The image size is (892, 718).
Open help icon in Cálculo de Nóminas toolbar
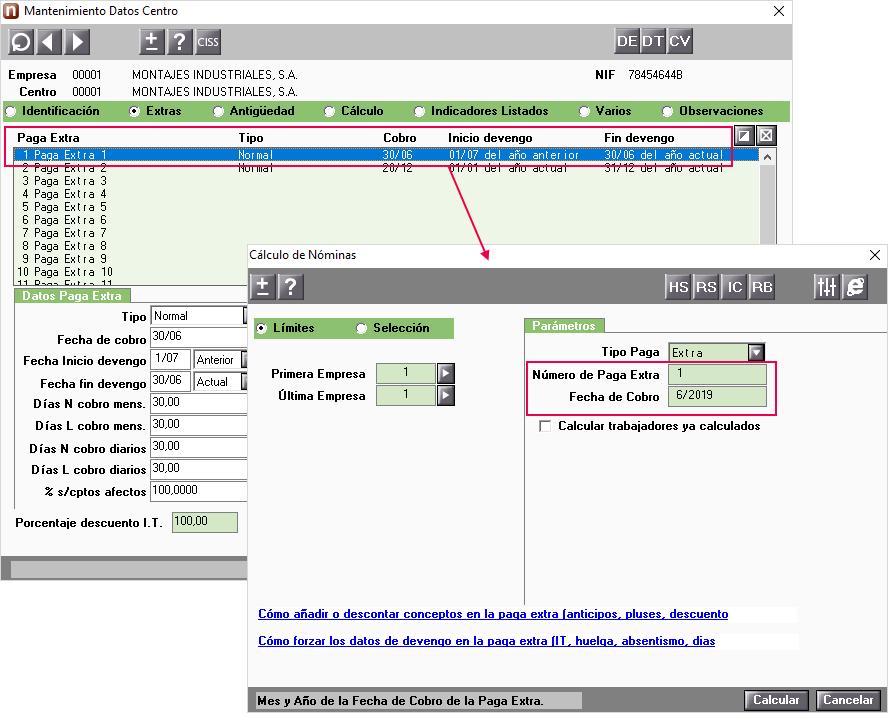pyautogui.click(x=291, y=286)
